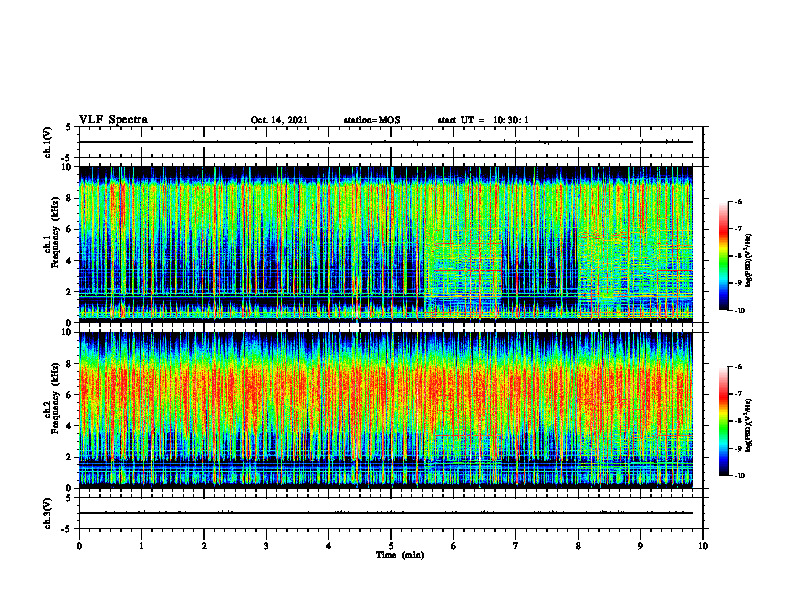Click time axis tick label "0"
Image resolution: width=792 pixels, height=612 pixels.
[x=79, y=546]
